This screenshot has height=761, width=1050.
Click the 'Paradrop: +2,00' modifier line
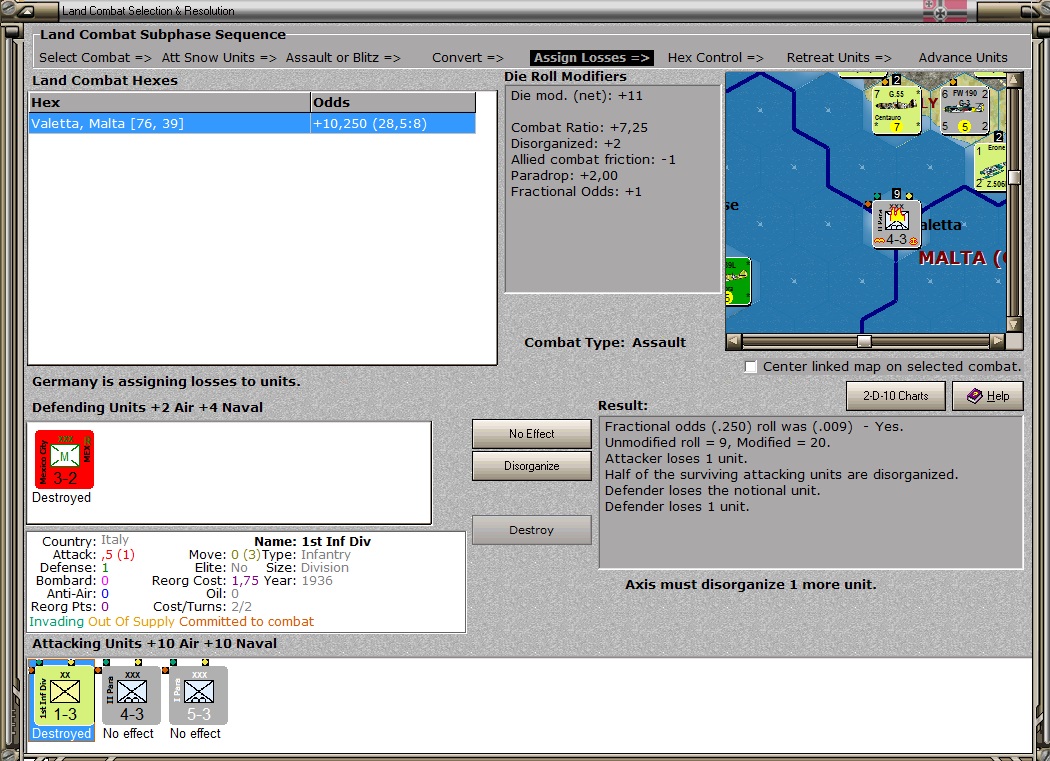click(x=565, y=176)
